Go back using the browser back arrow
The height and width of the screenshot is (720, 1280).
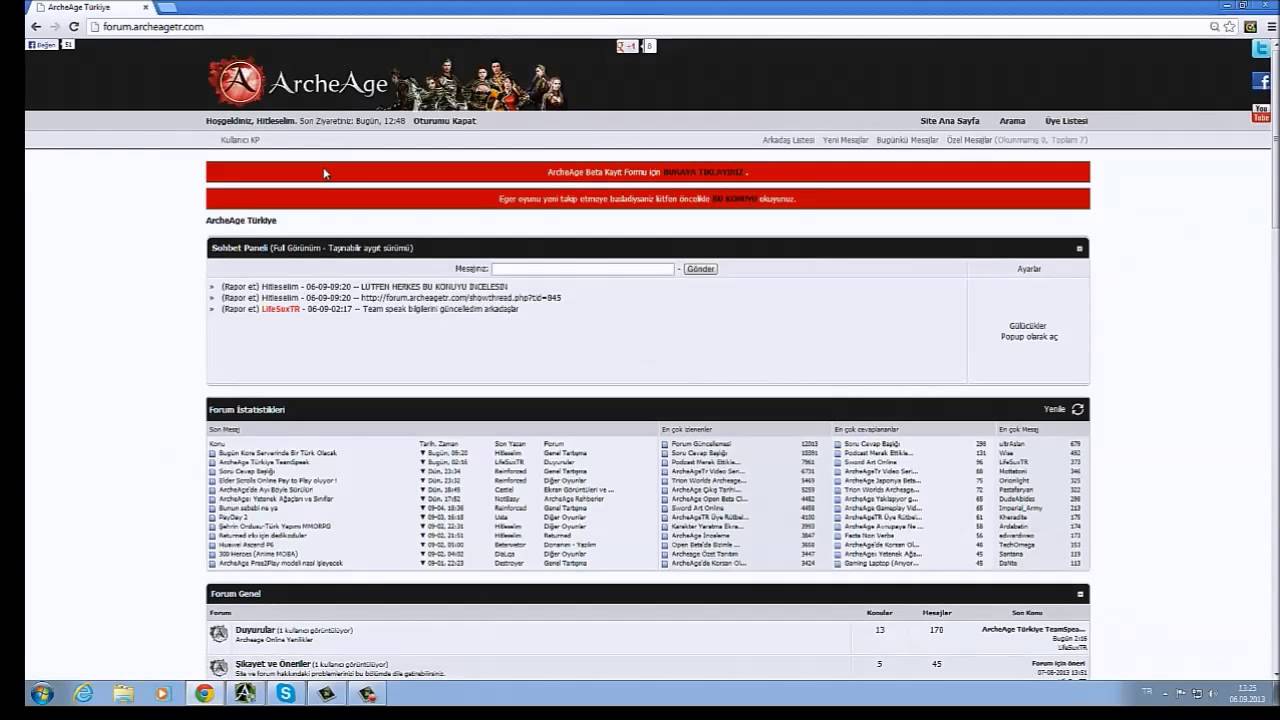tap(36, 27)
